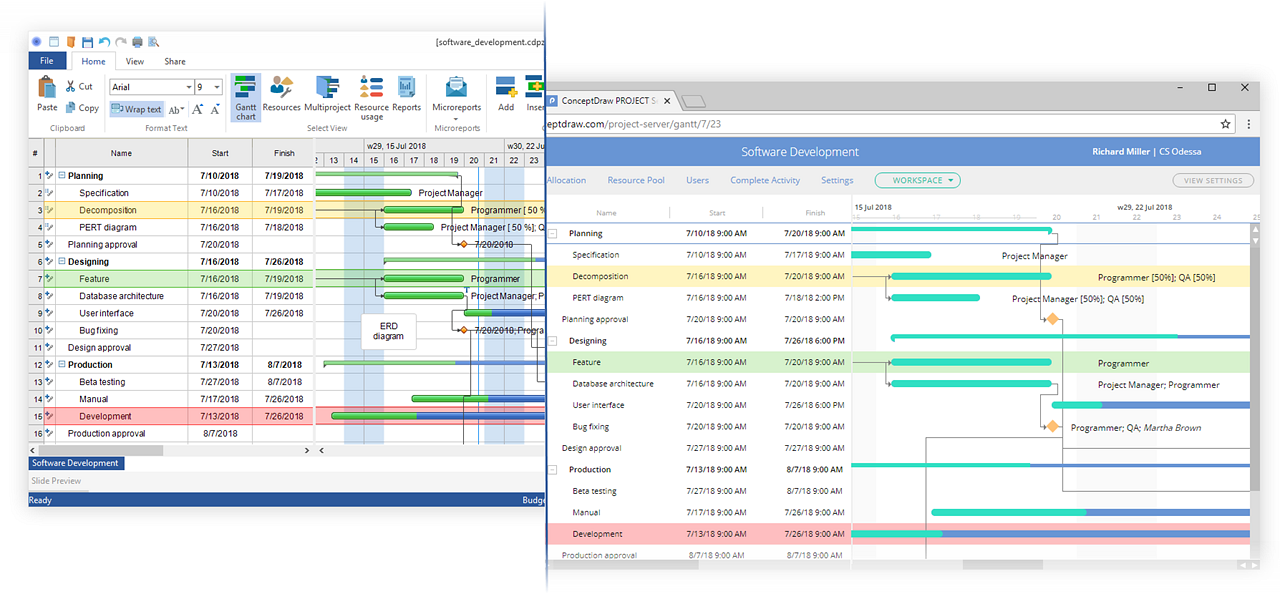Toggle the Wrap text button

(136, 109)
